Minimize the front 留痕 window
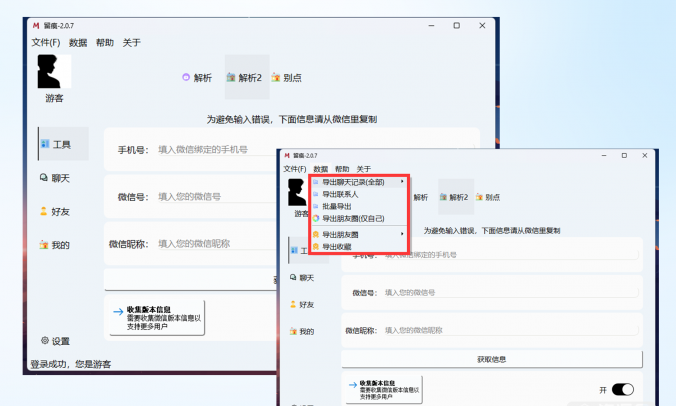This screenshot has width=676, height=406. pos(604,155)
